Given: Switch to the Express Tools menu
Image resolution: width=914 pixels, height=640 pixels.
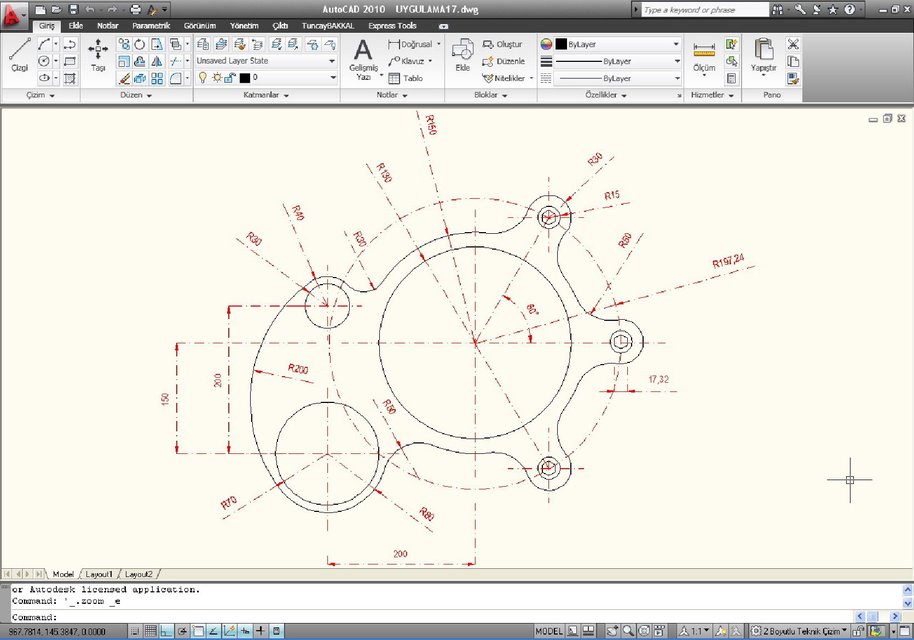Looking at the screenshot, I should 391,25.
